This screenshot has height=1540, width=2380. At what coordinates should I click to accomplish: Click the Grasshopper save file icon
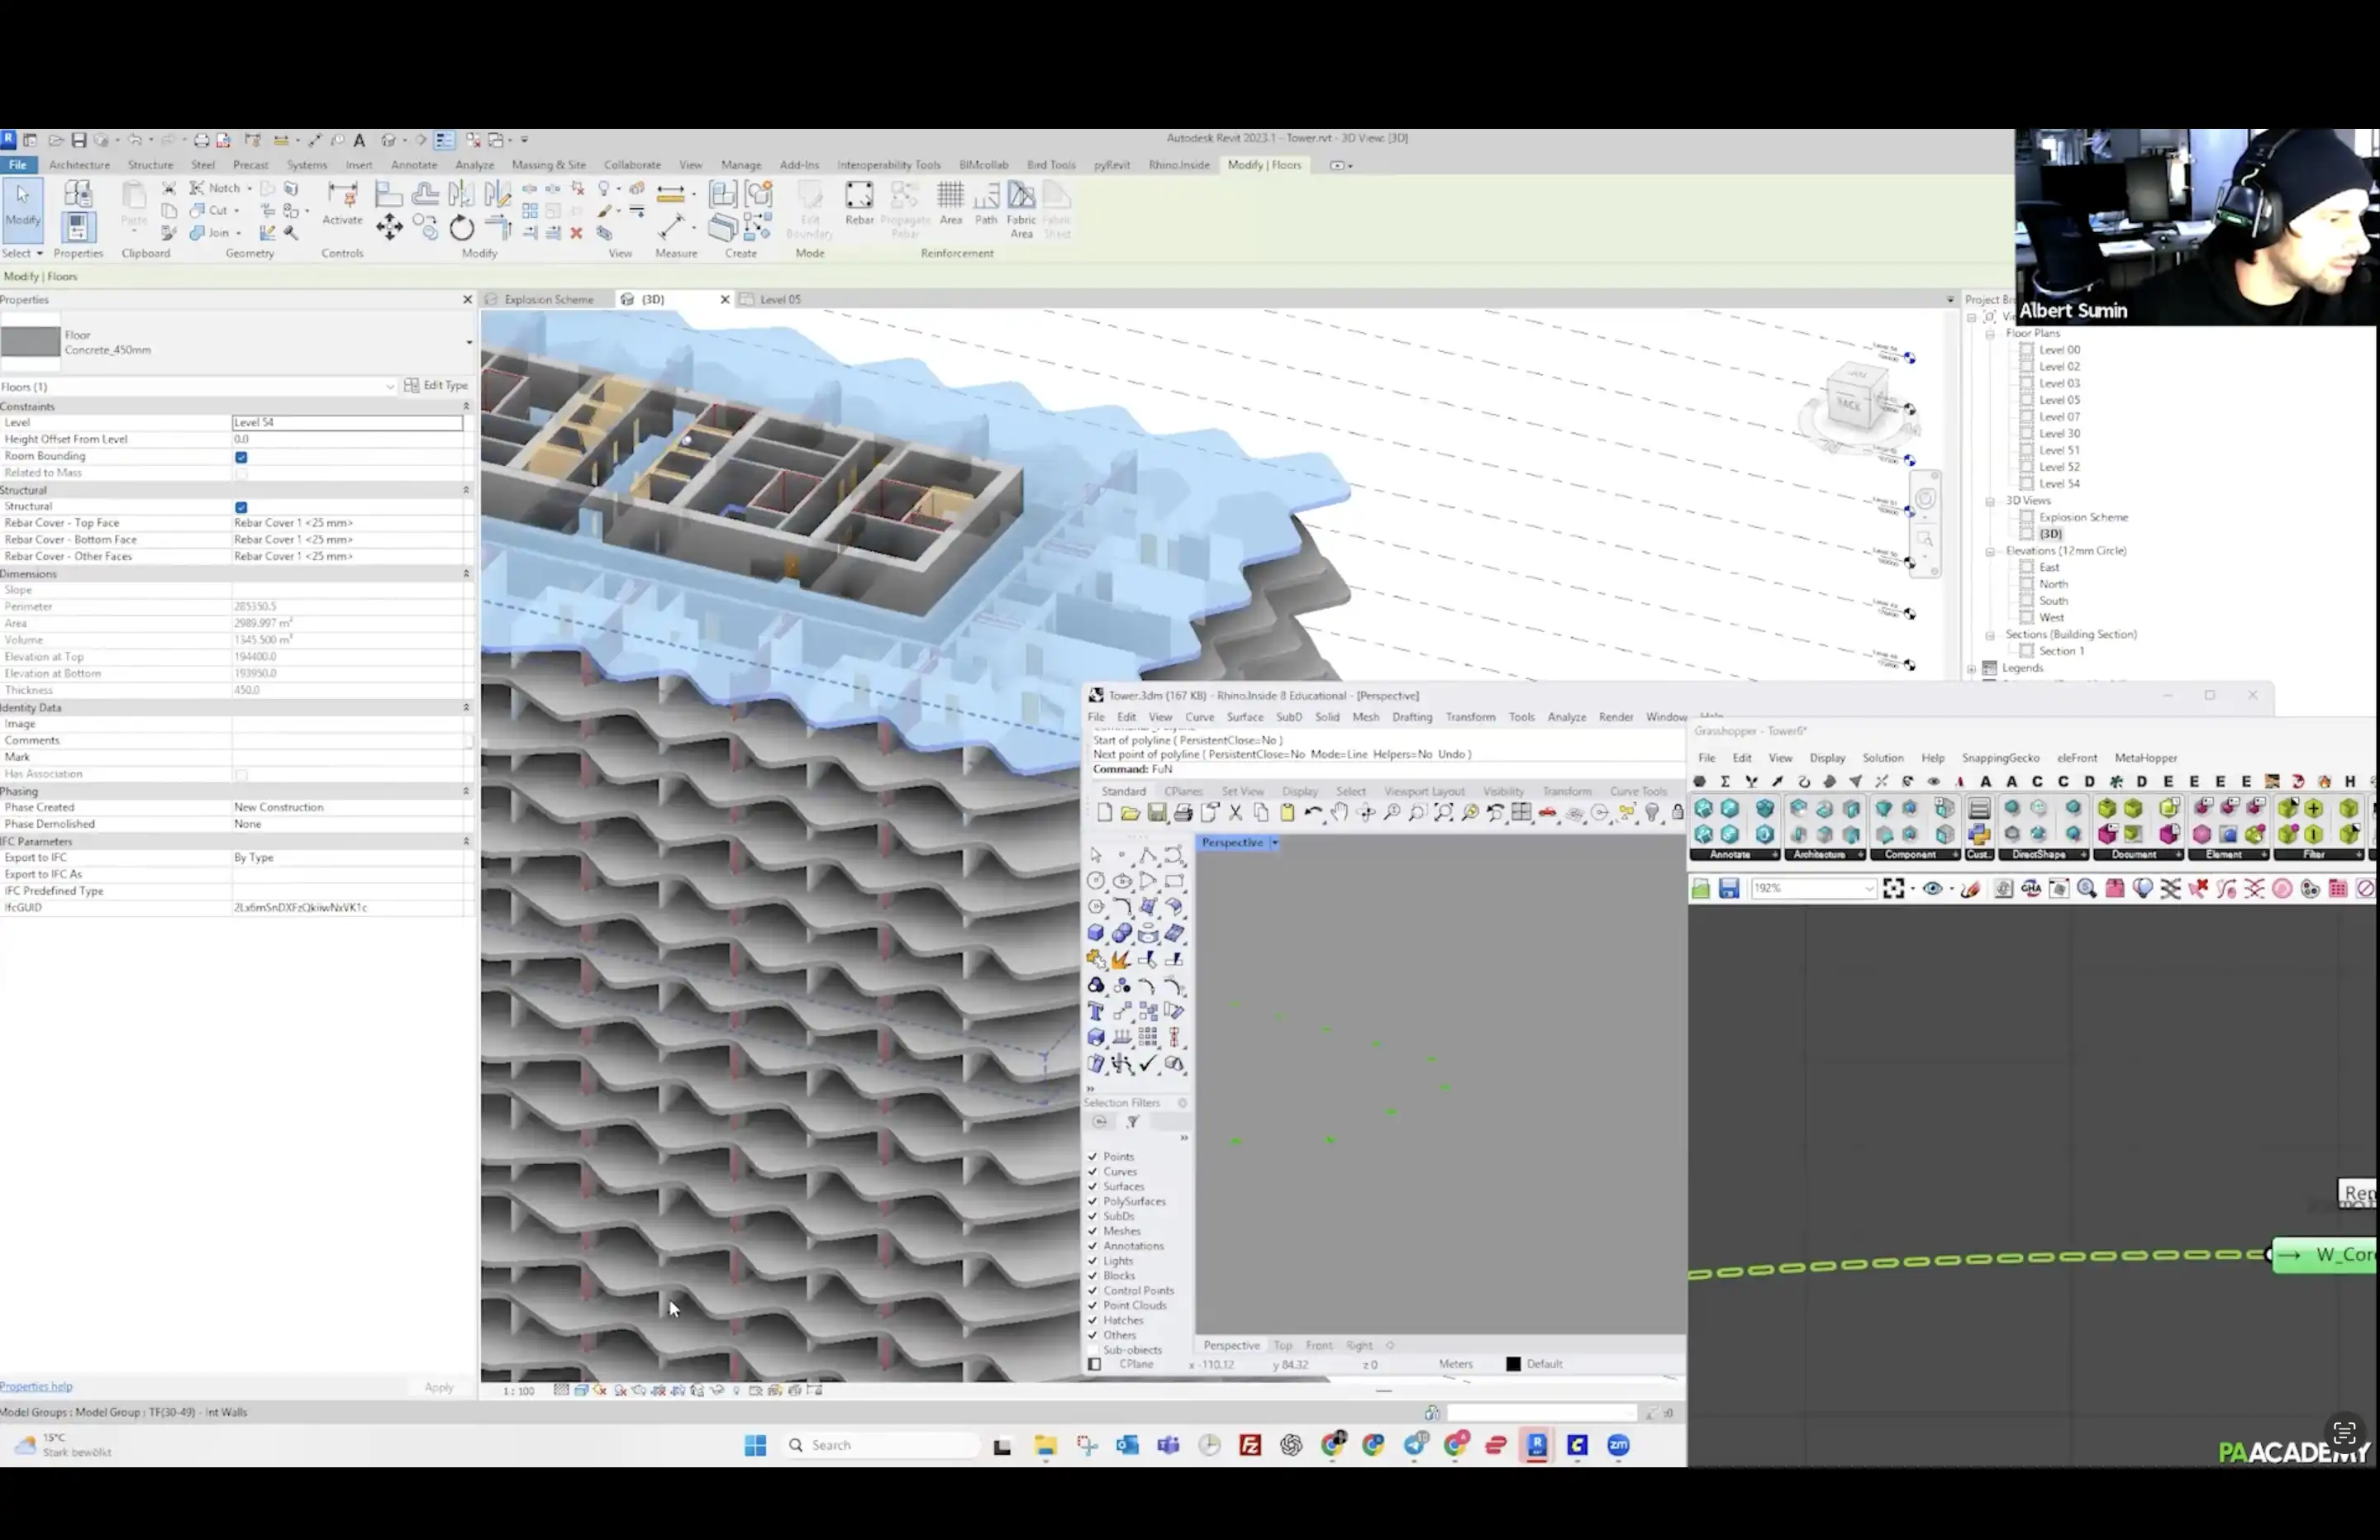(1728, 889)
